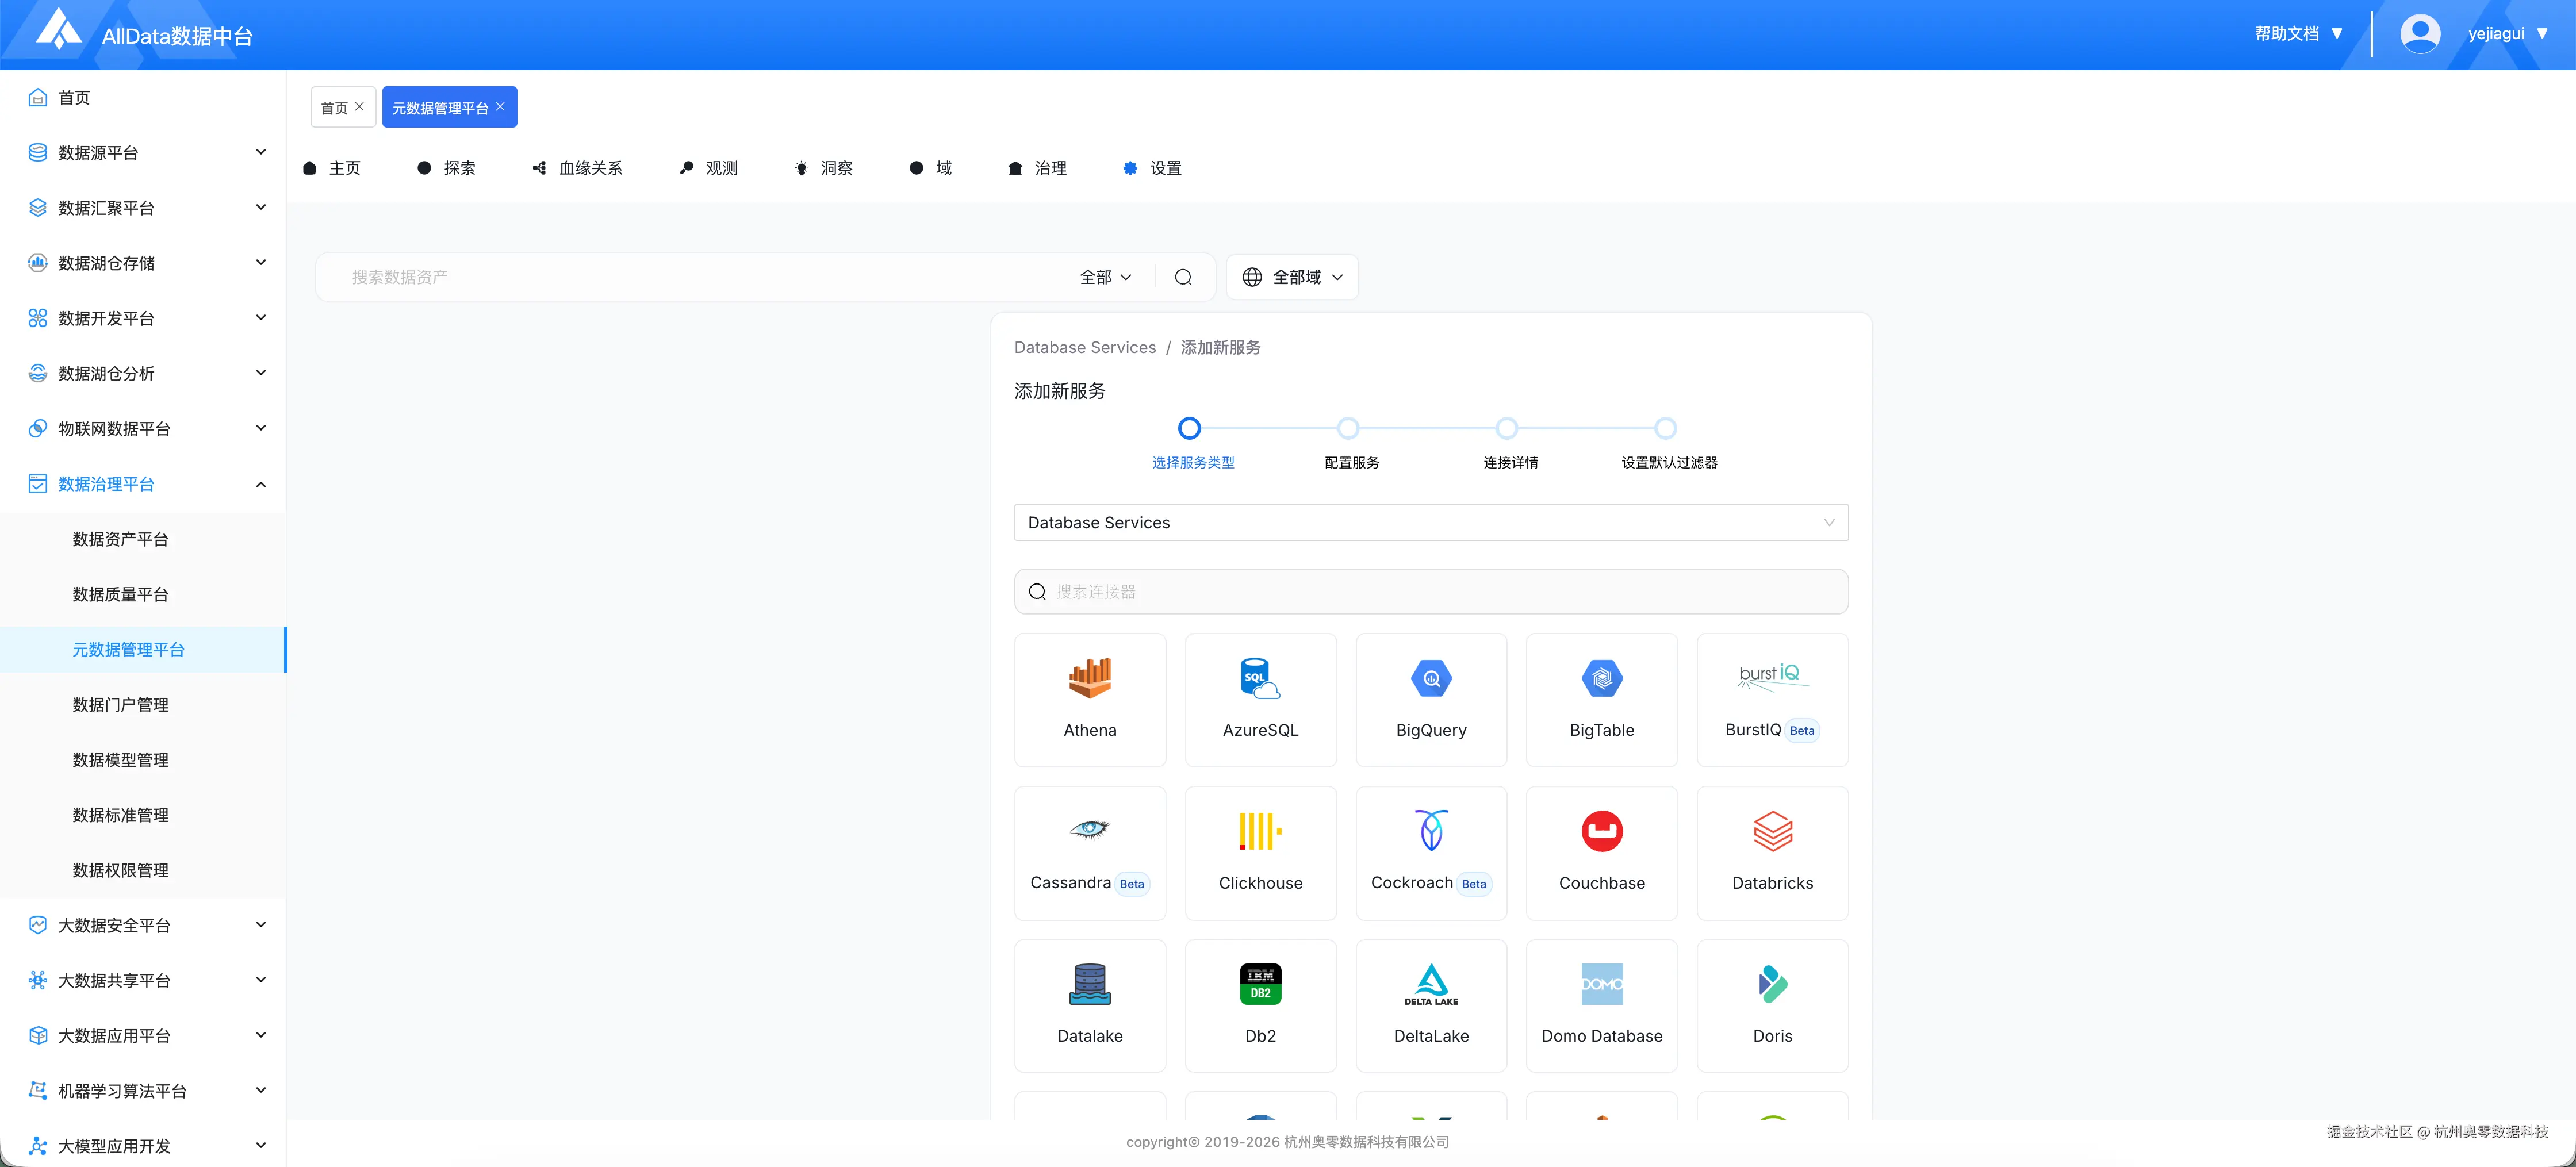2576x1167 pixels.
Task: Open 数据权限管理 in the sidebar
Action: click(x=120, y=870)
